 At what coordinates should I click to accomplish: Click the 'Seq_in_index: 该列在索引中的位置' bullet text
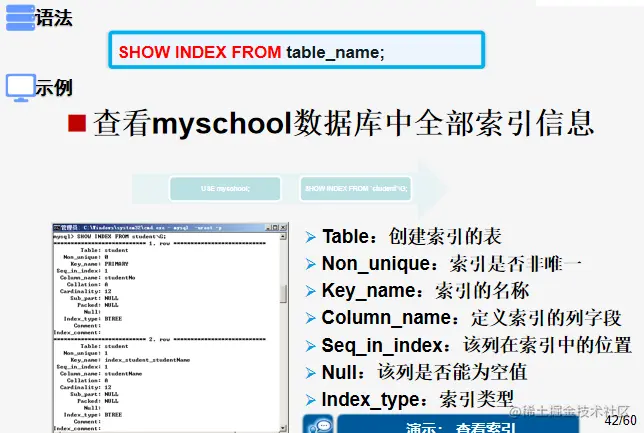point(476,345)
